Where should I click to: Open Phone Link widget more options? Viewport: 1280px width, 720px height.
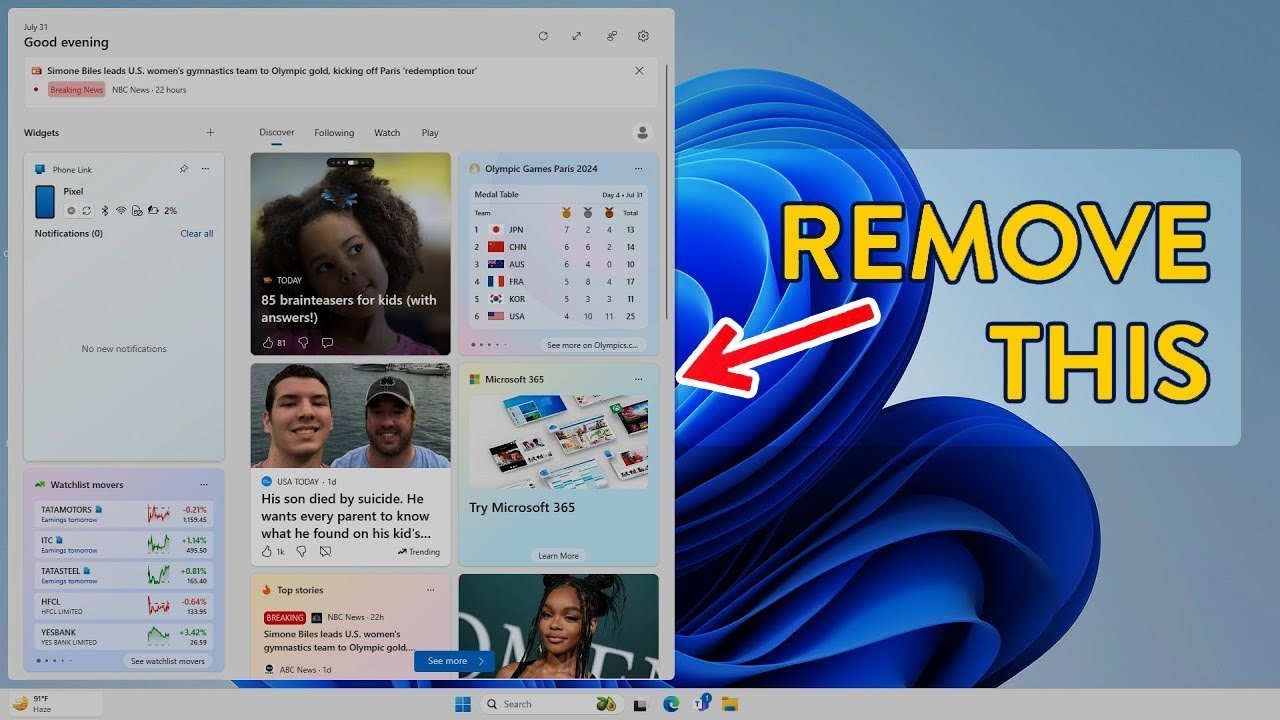pos(205,169)
